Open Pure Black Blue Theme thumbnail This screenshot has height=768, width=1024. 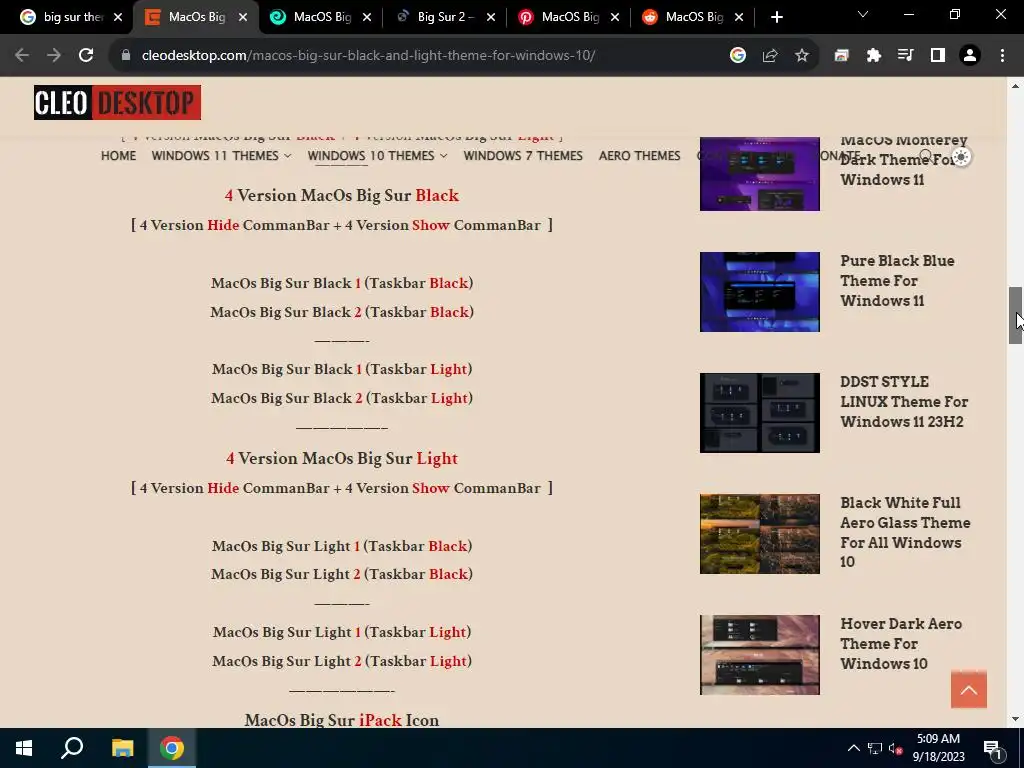click(760, 292)
